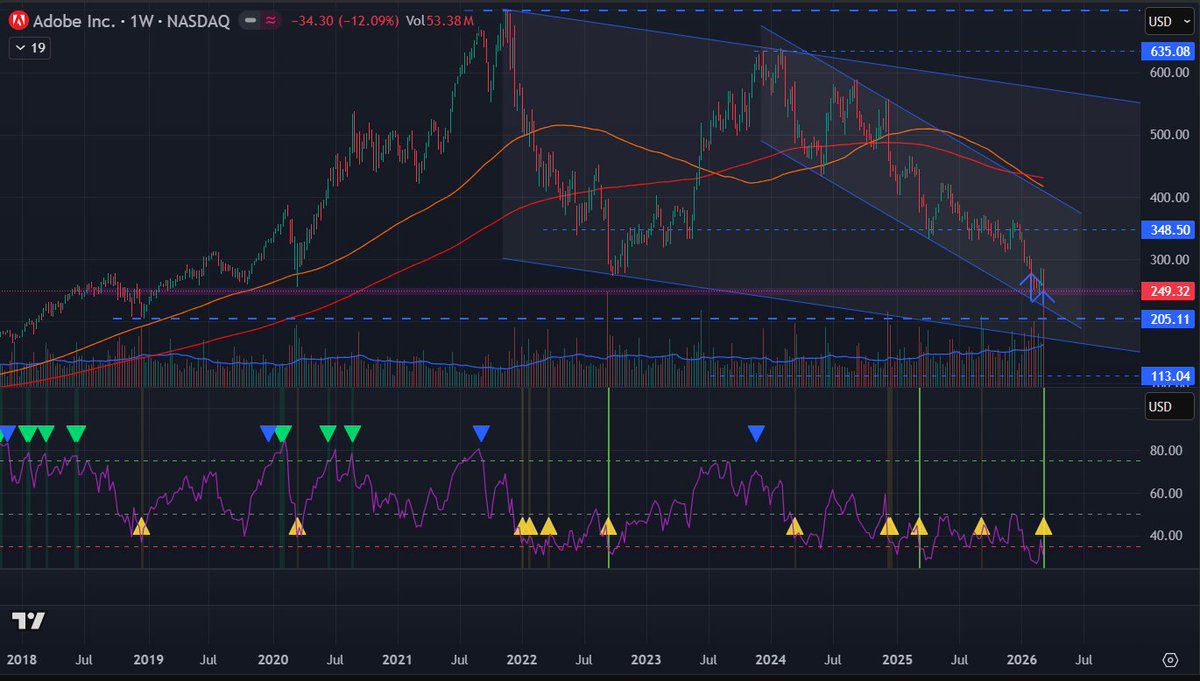1200x681 pixels.
Task: Click the 500.00 price axis label
Action: coord(1169,135)
